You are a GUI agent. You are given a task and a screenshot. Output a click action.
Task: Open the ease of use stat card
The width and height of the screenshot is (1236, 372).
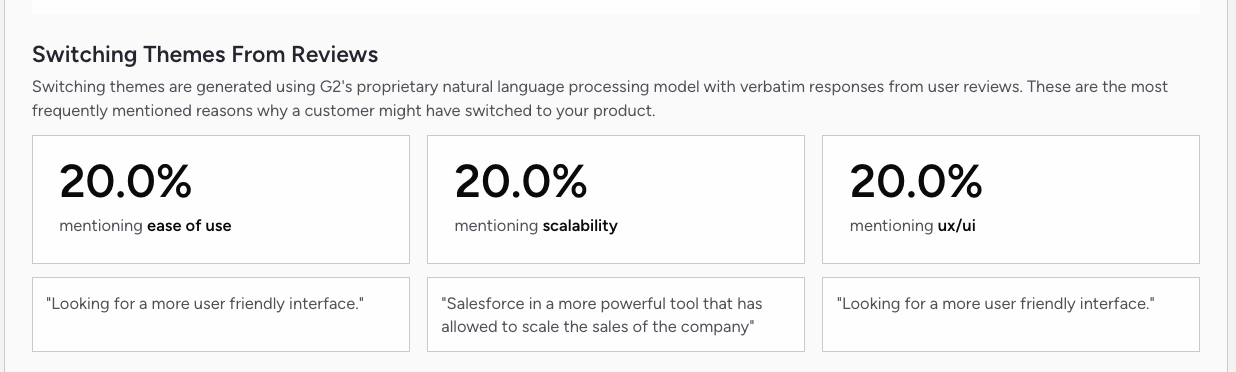point(221,199)
